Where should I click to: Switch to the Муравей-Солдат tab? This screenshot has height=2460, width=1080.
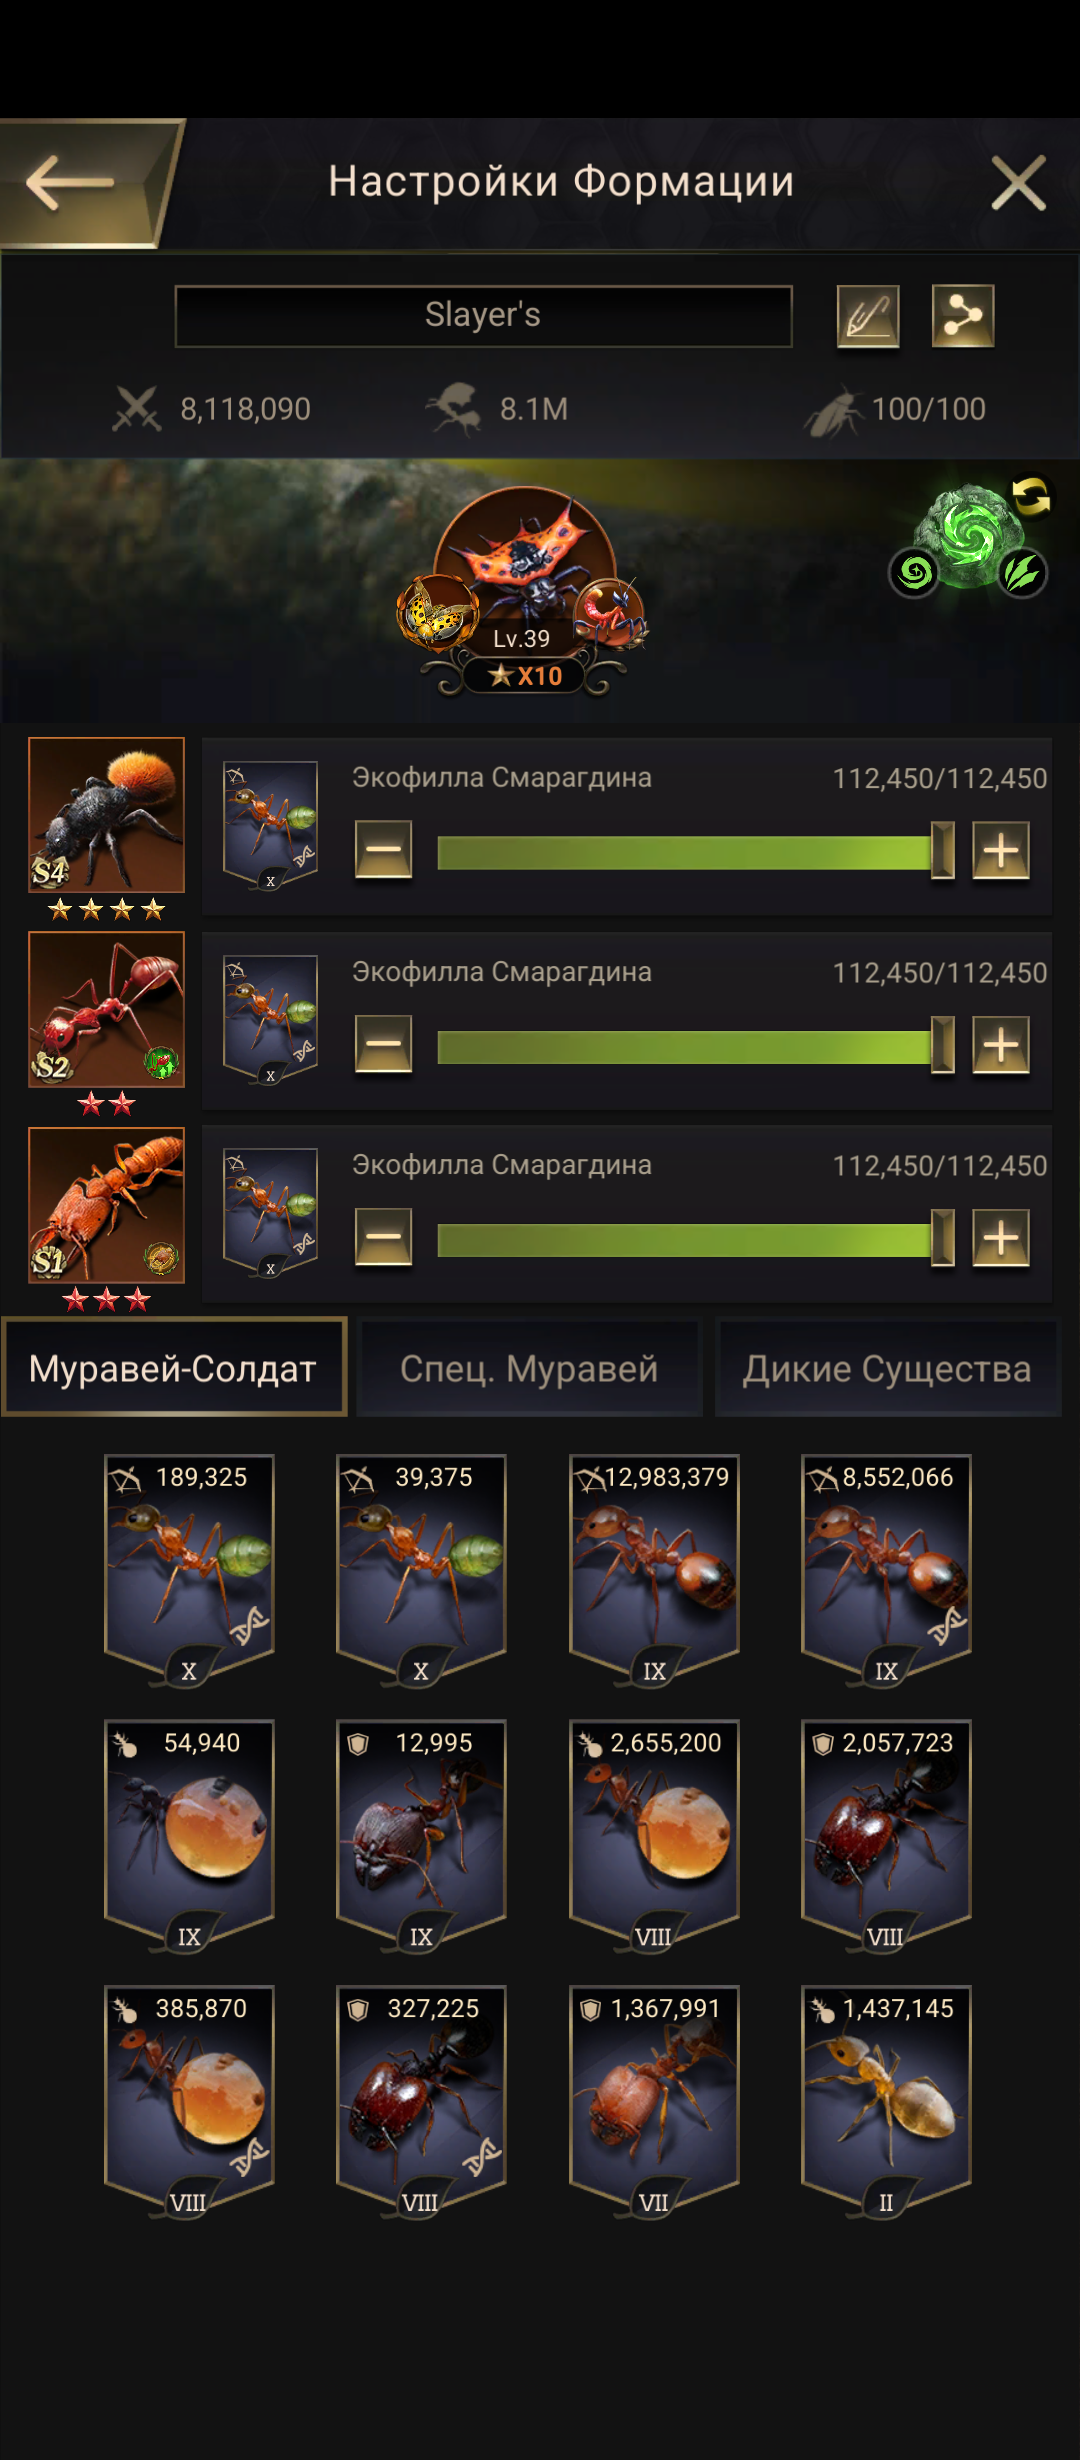point(174,1367)
